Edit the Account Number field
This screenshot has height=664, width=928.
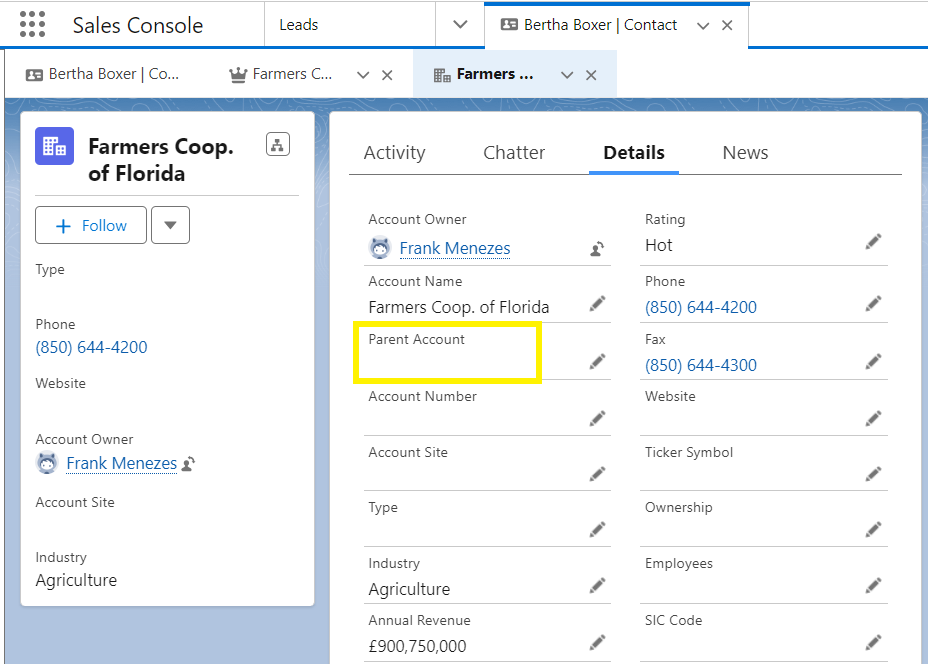tap(598, 418)
